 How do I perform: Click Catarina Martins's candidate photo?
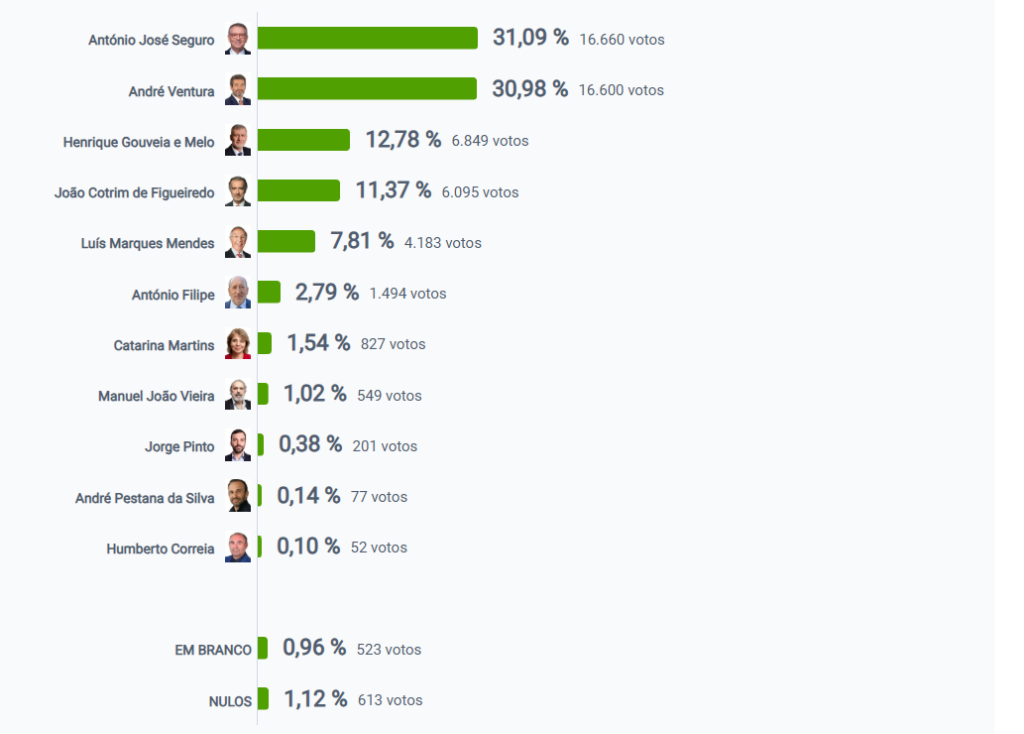(238, 344)
